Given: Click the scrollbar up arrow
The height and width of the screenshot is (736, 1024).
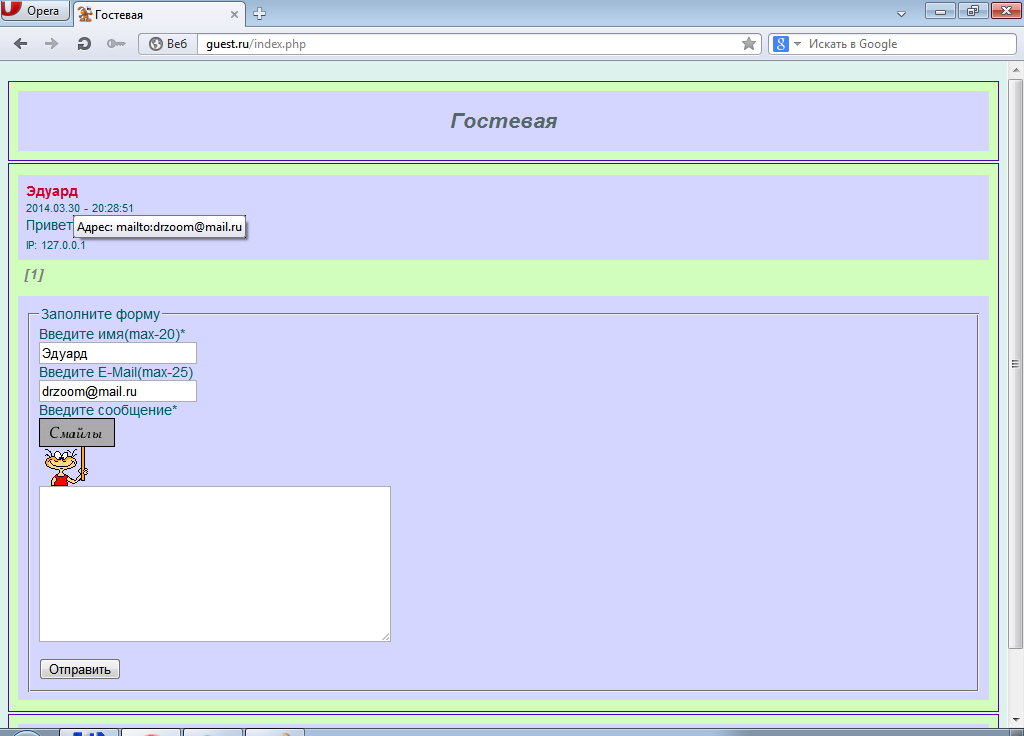Looking at the screenshot, I should [1015, 69].
